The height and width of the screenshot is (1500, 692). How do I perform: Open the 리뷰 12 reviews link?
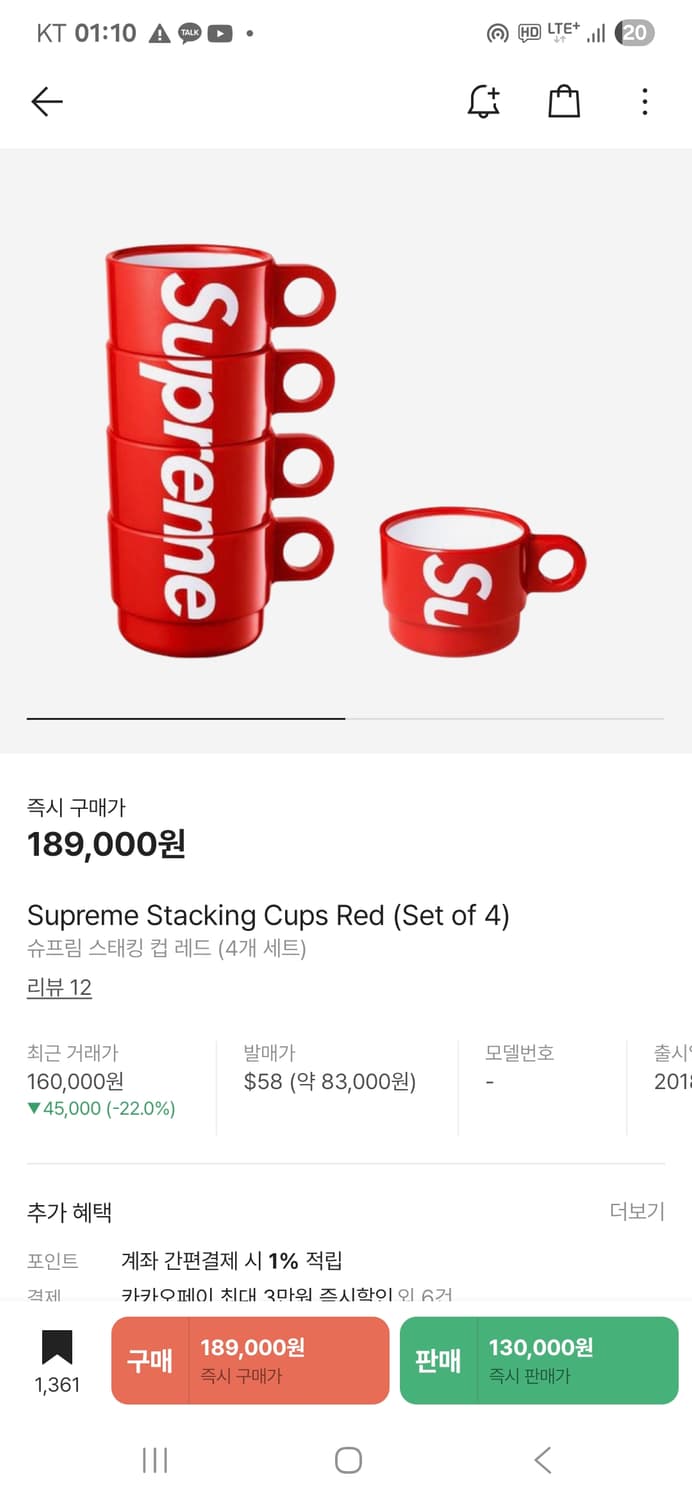click(x=59, y=988)
